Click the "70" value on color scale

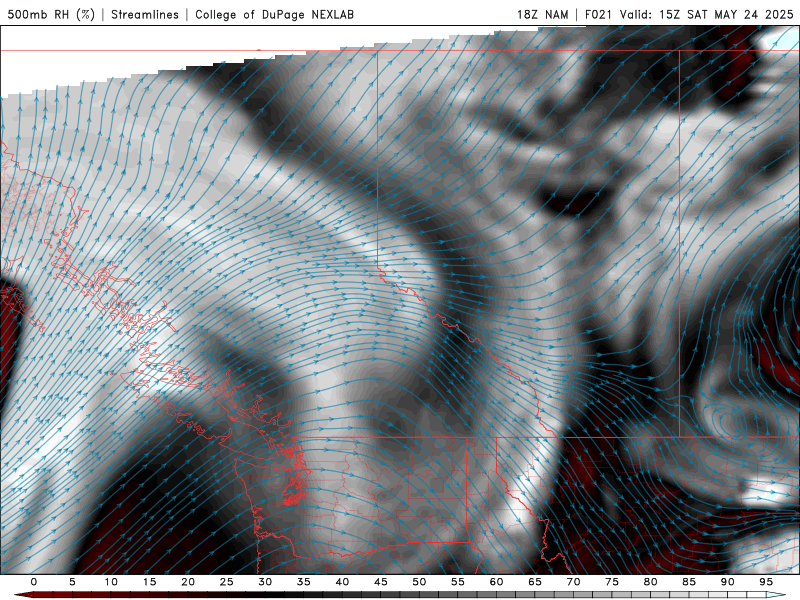point(573,582)
